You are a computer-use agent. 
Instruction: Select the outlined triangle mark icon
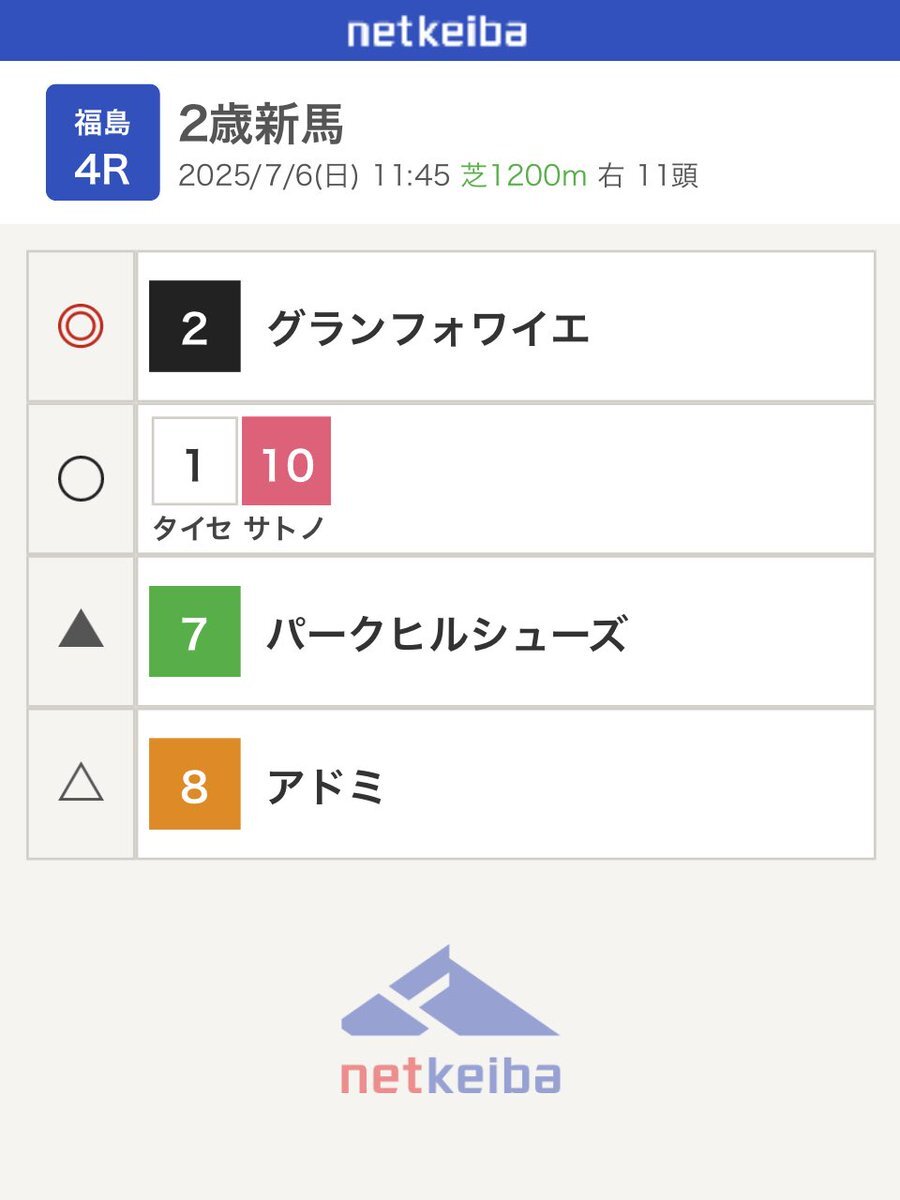[x=80, y=783]
